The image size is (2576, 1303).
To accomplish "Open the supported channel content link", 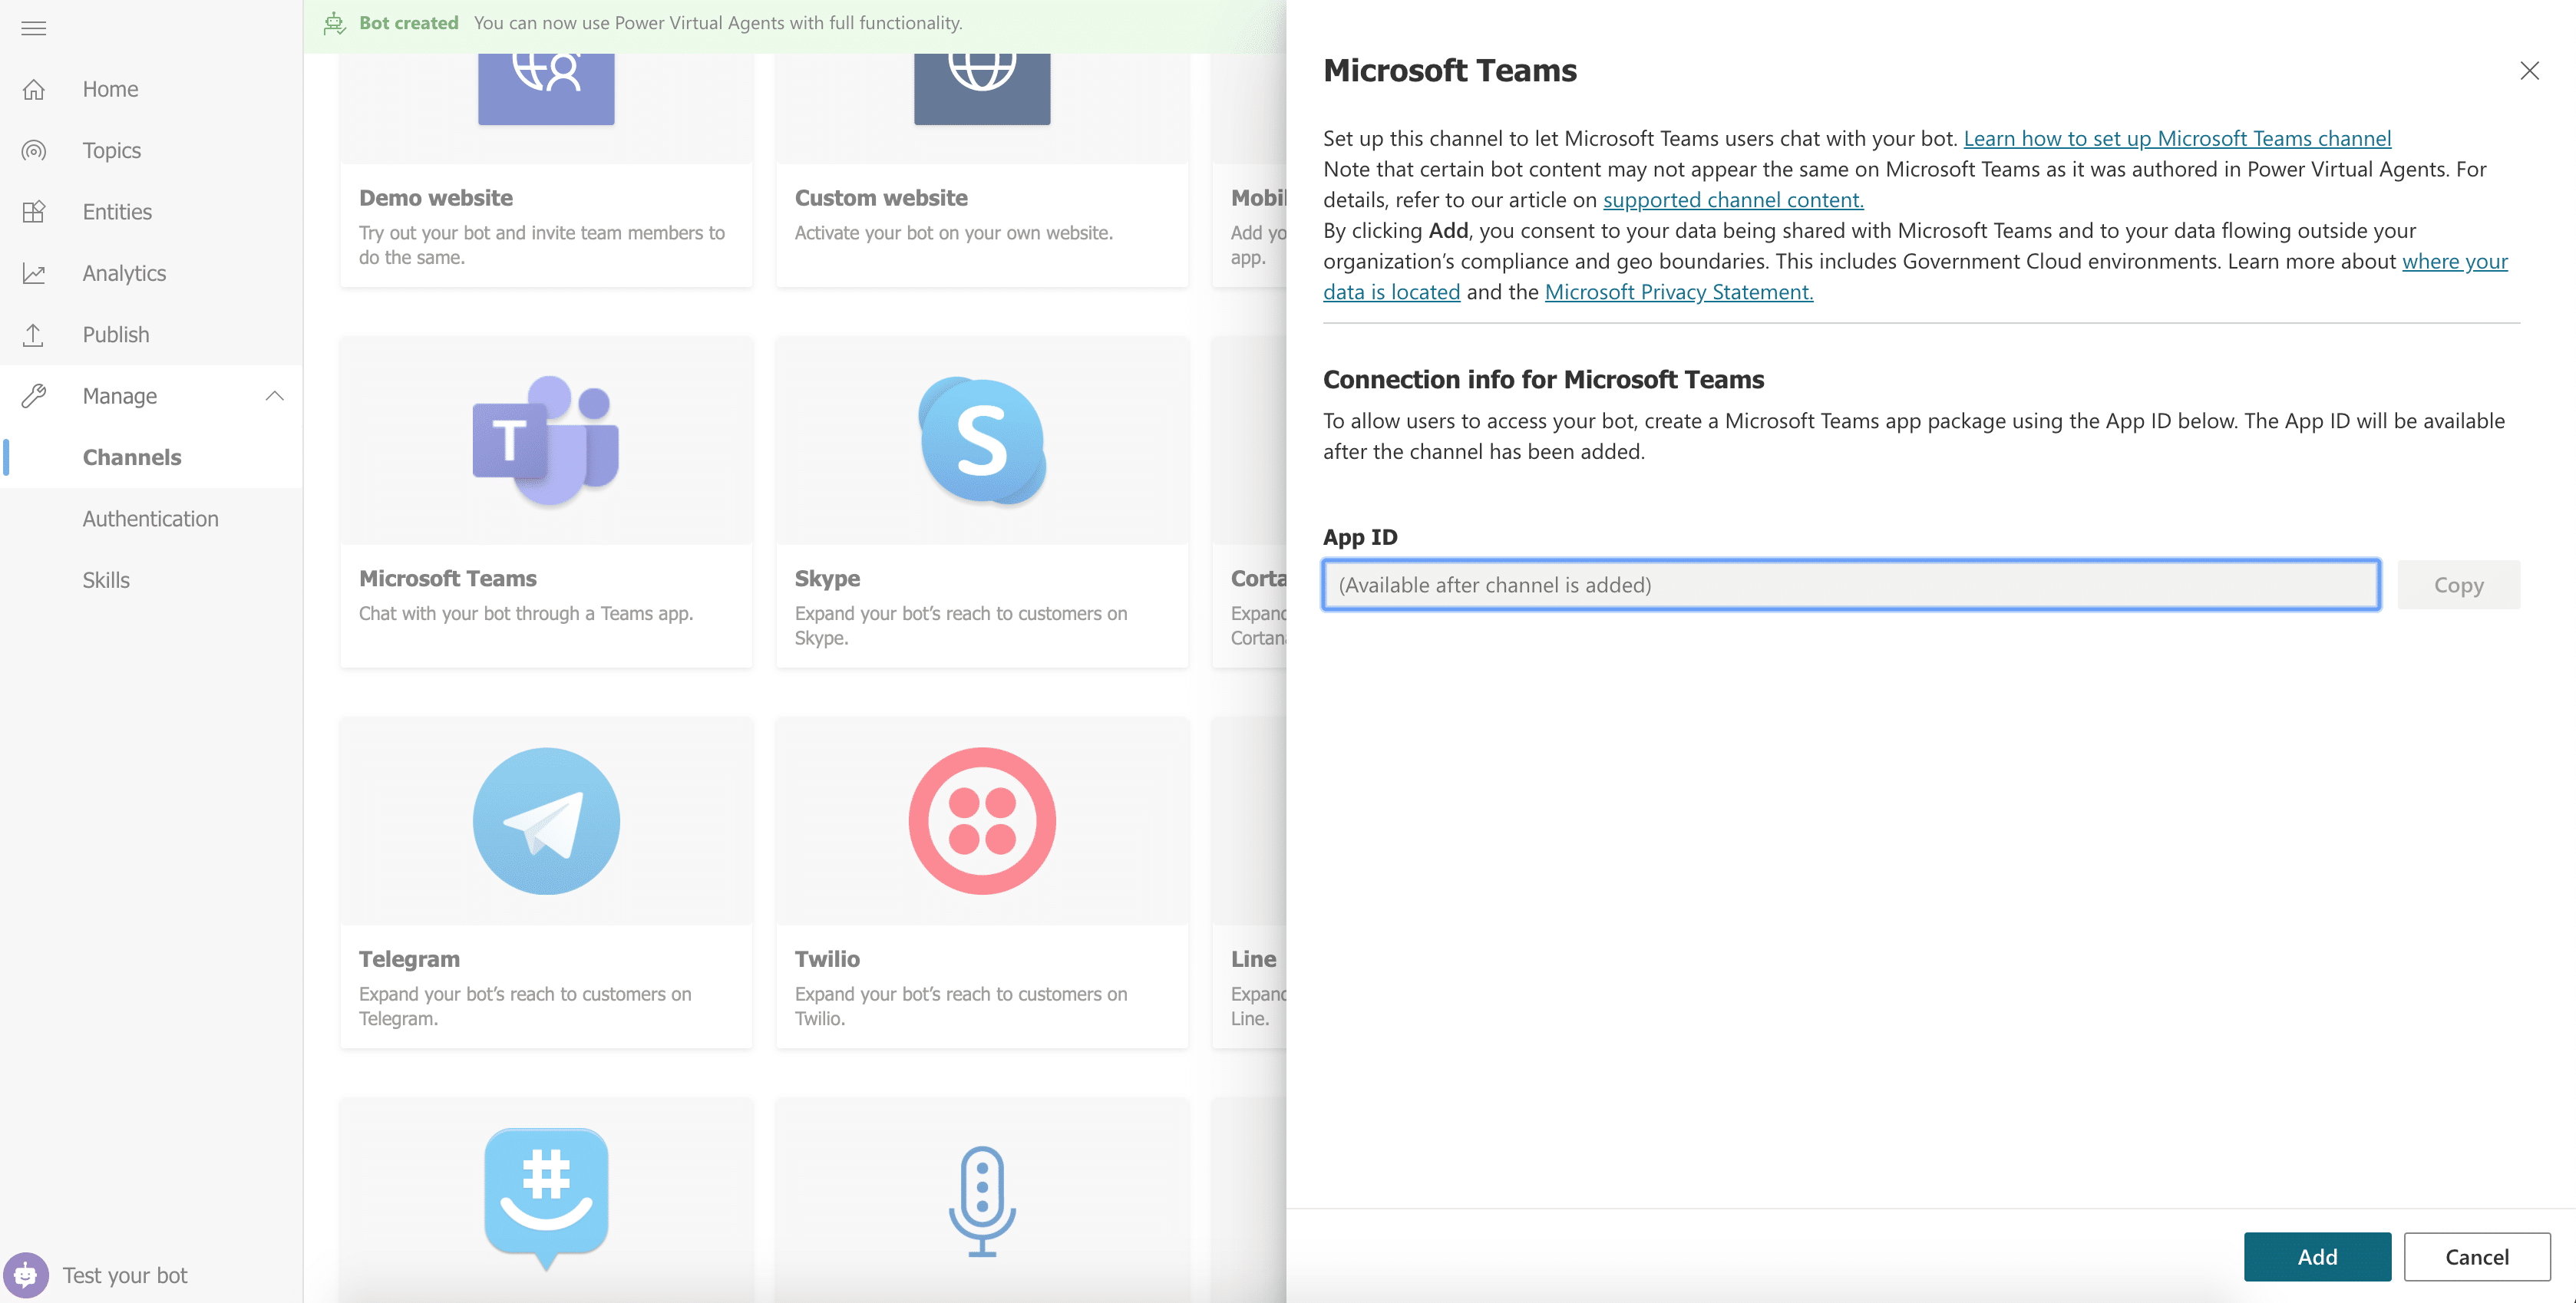I will click(x=1733, y=199).
